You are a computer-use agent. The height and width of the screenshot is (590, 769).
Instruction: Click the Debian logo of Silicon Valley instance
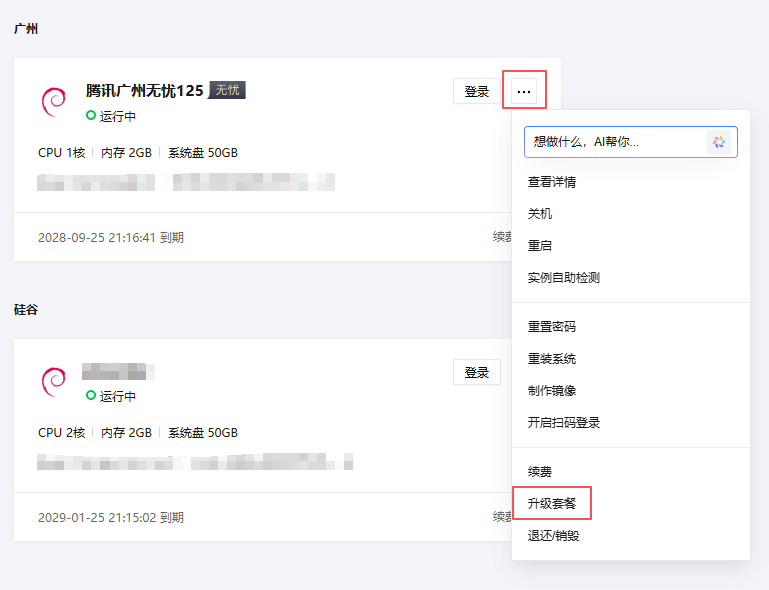[53, 382]
